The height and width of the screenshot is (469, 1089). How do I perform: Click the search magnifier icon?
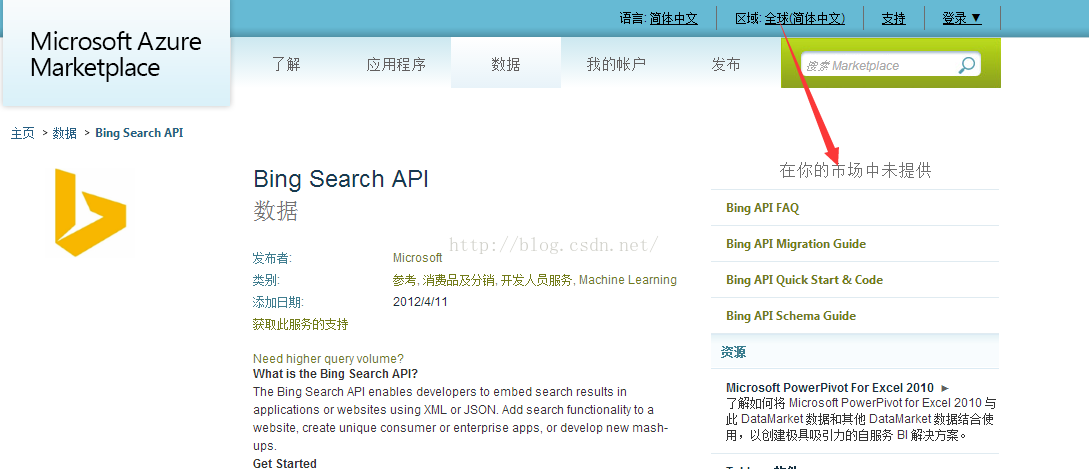[966, 65]
